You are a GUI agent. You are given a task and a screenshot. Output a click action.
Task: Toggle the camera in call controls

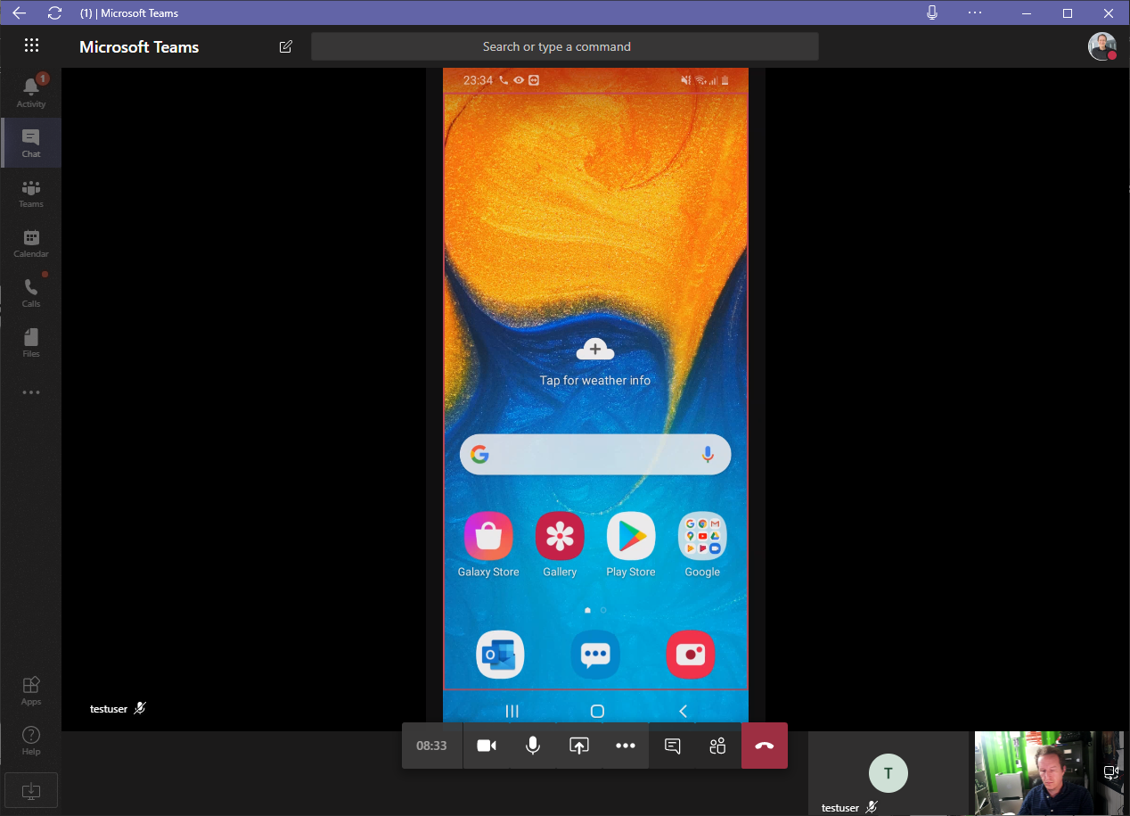(x=486, y=745)
